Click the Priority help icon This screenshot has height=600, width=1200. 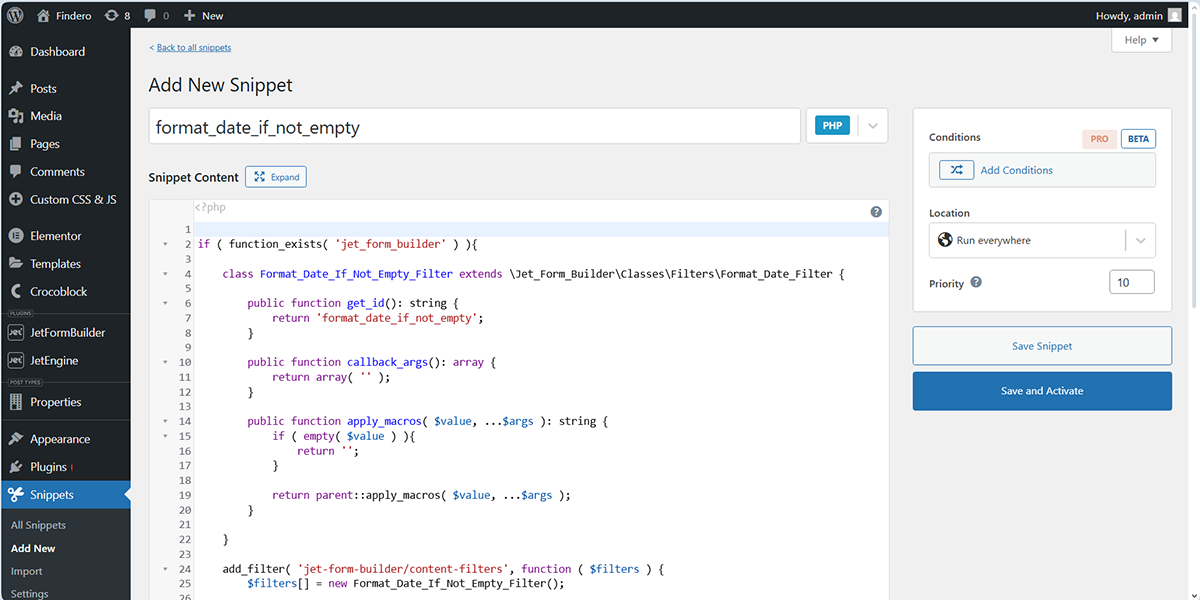(976, 282)
